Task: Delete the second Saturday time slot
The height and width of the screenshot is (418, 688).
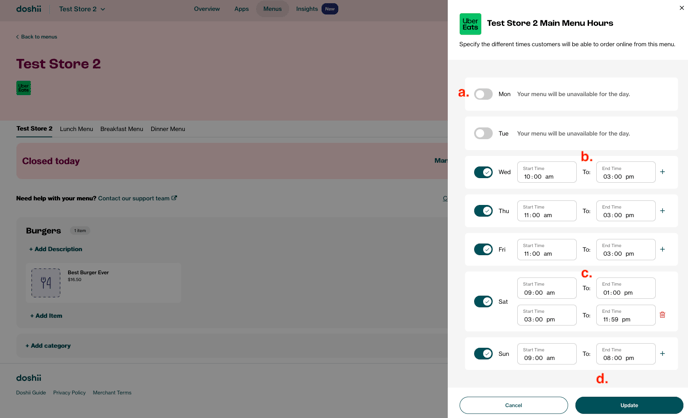Action: click(x=663, y=315)
